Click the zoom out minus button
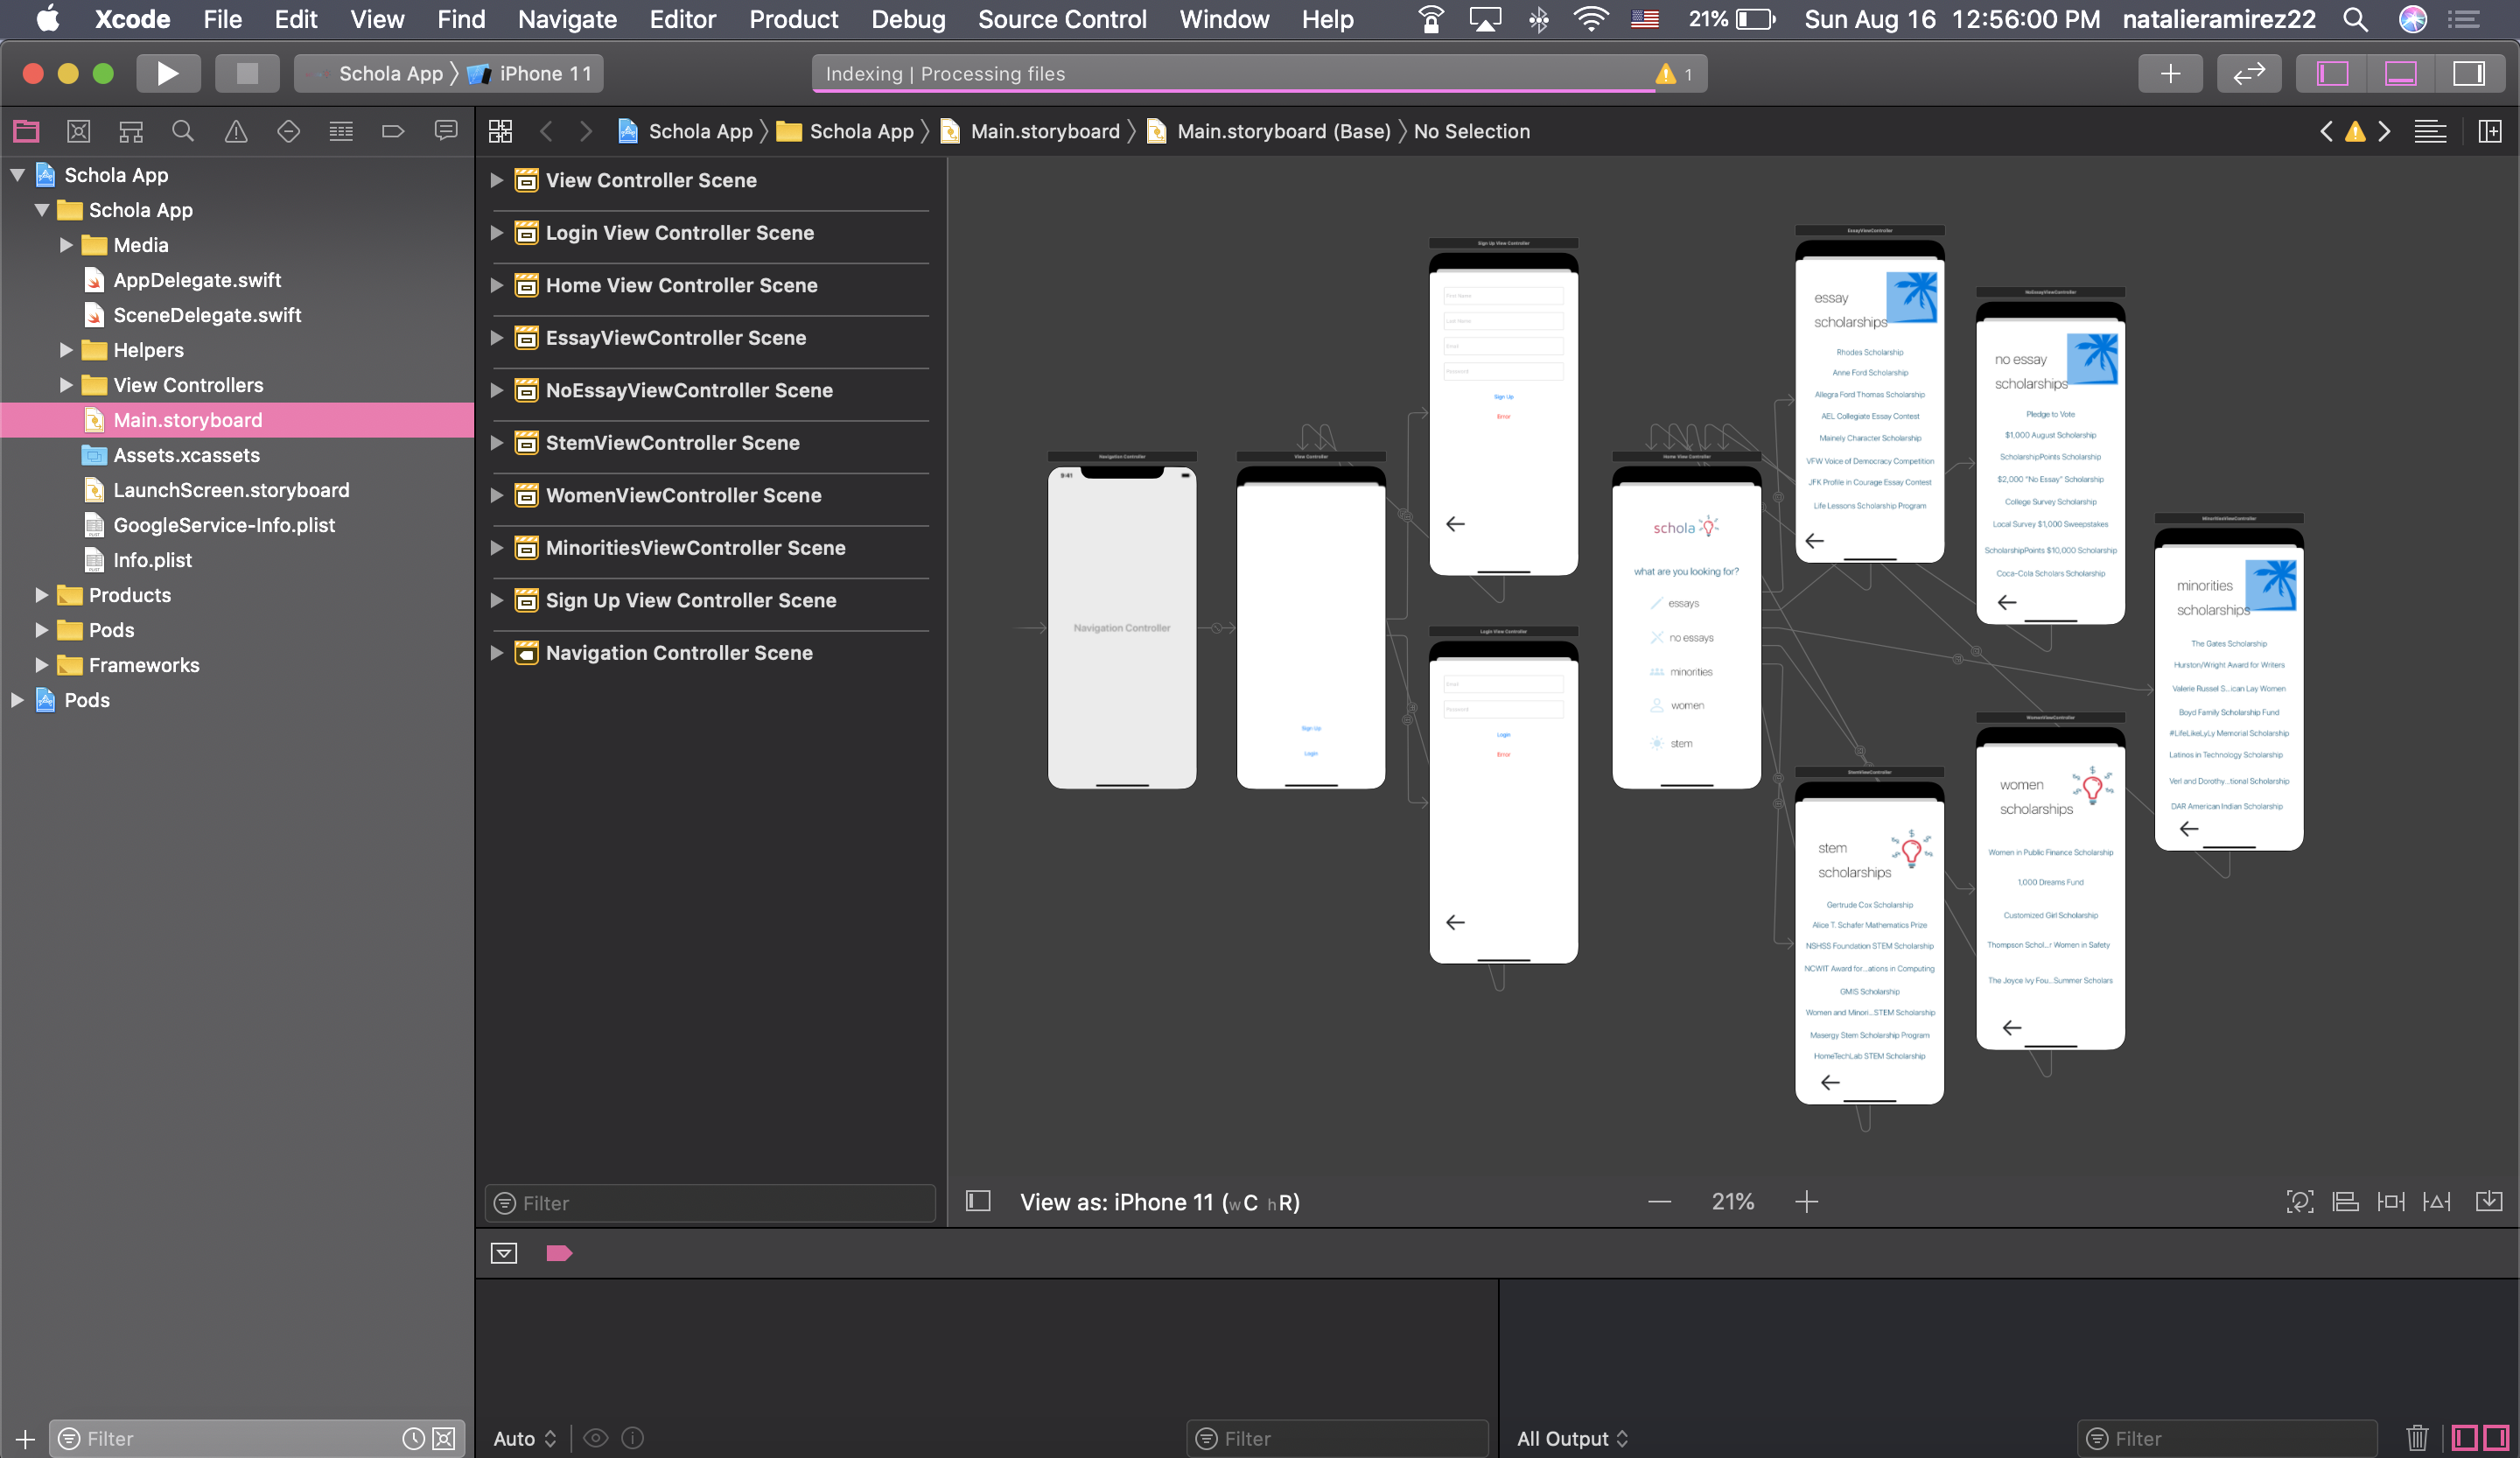This screenshot has height=1458, width=2520. coord(1659,1201)
